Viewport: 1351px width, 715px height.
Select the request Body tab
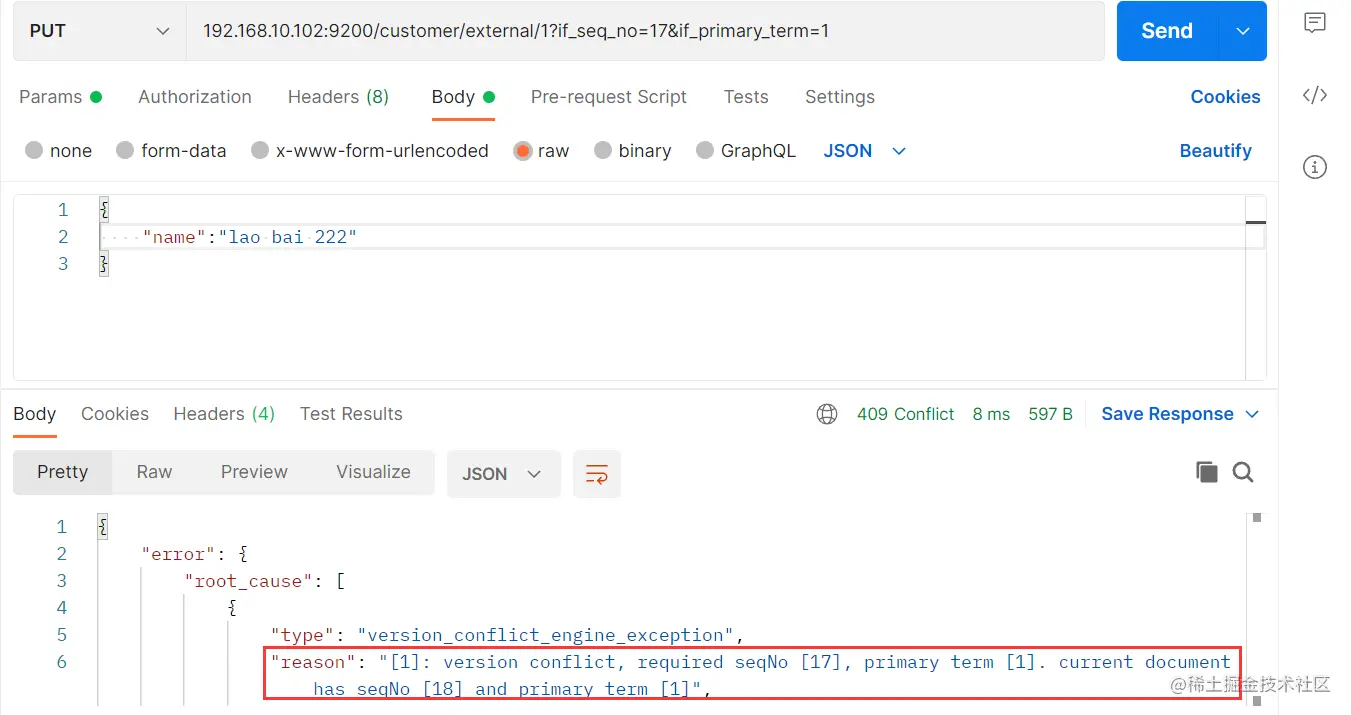pos(463,97)
